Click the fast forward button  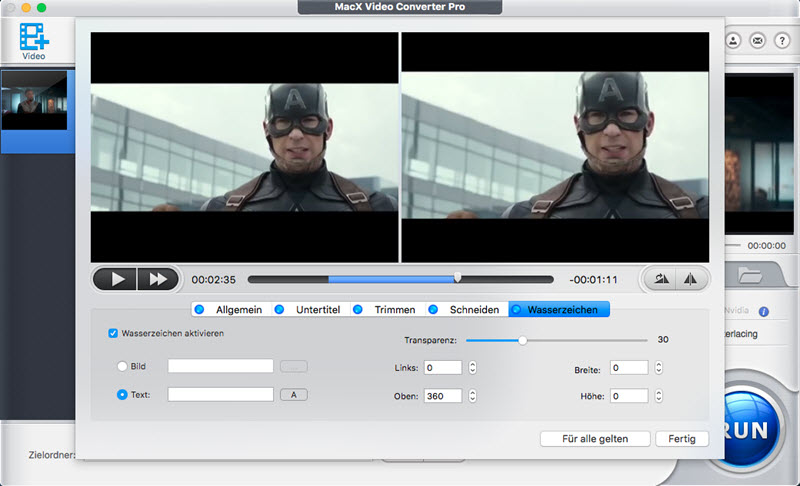click(158, 279)
